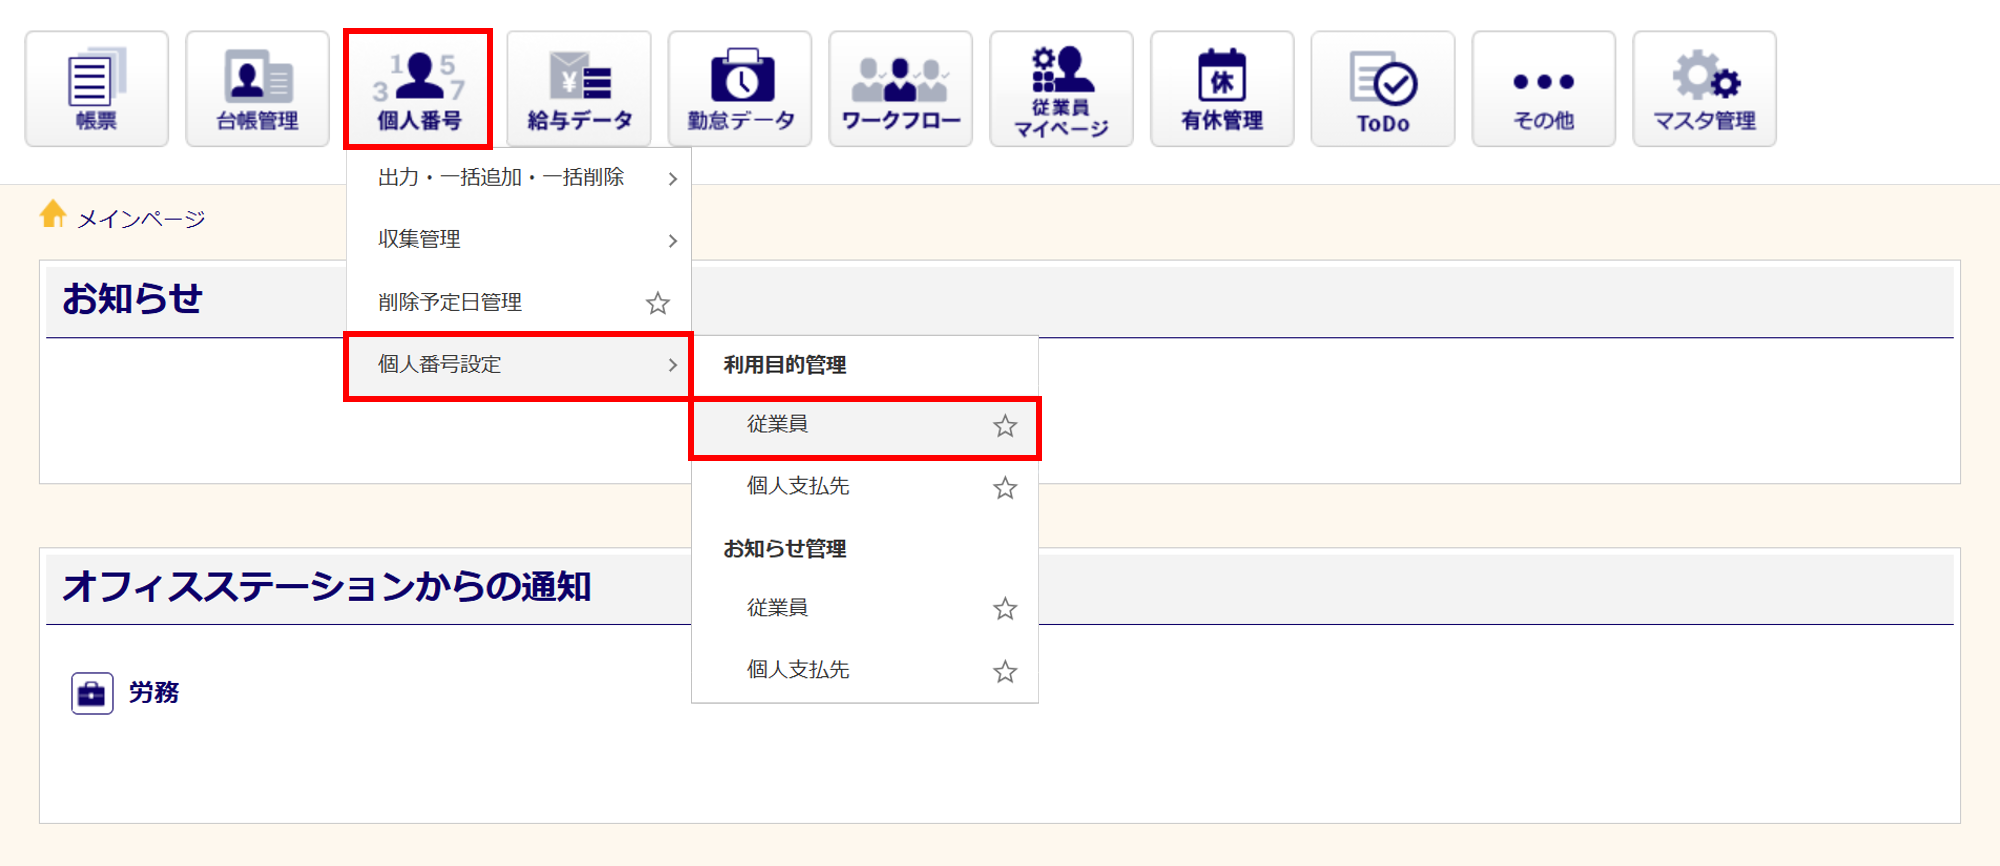The image size is (2000, 866).
Task: Open the ワークフロー workflow icon
Action: (x=900, y=89)
